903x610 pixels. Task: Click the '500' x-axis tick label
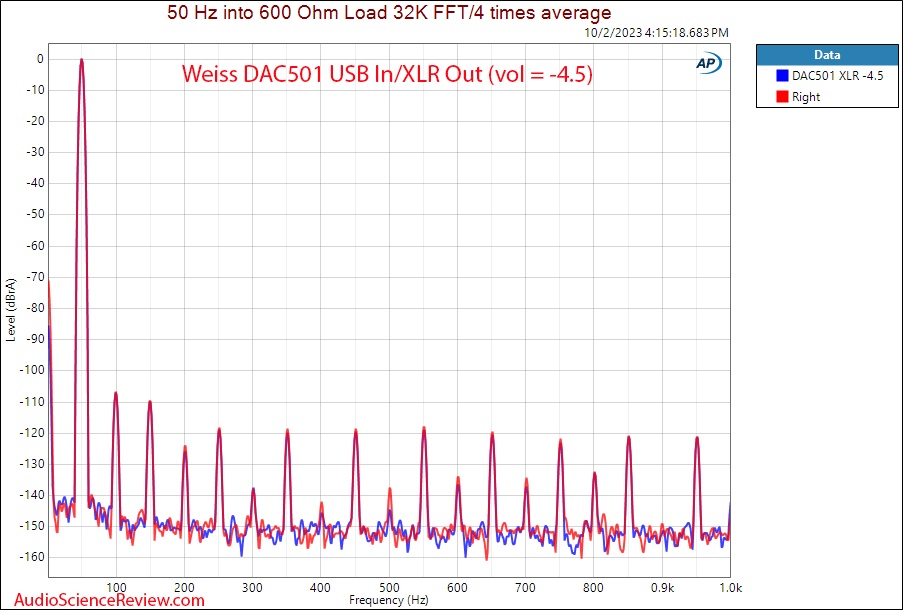pos(389,588)
